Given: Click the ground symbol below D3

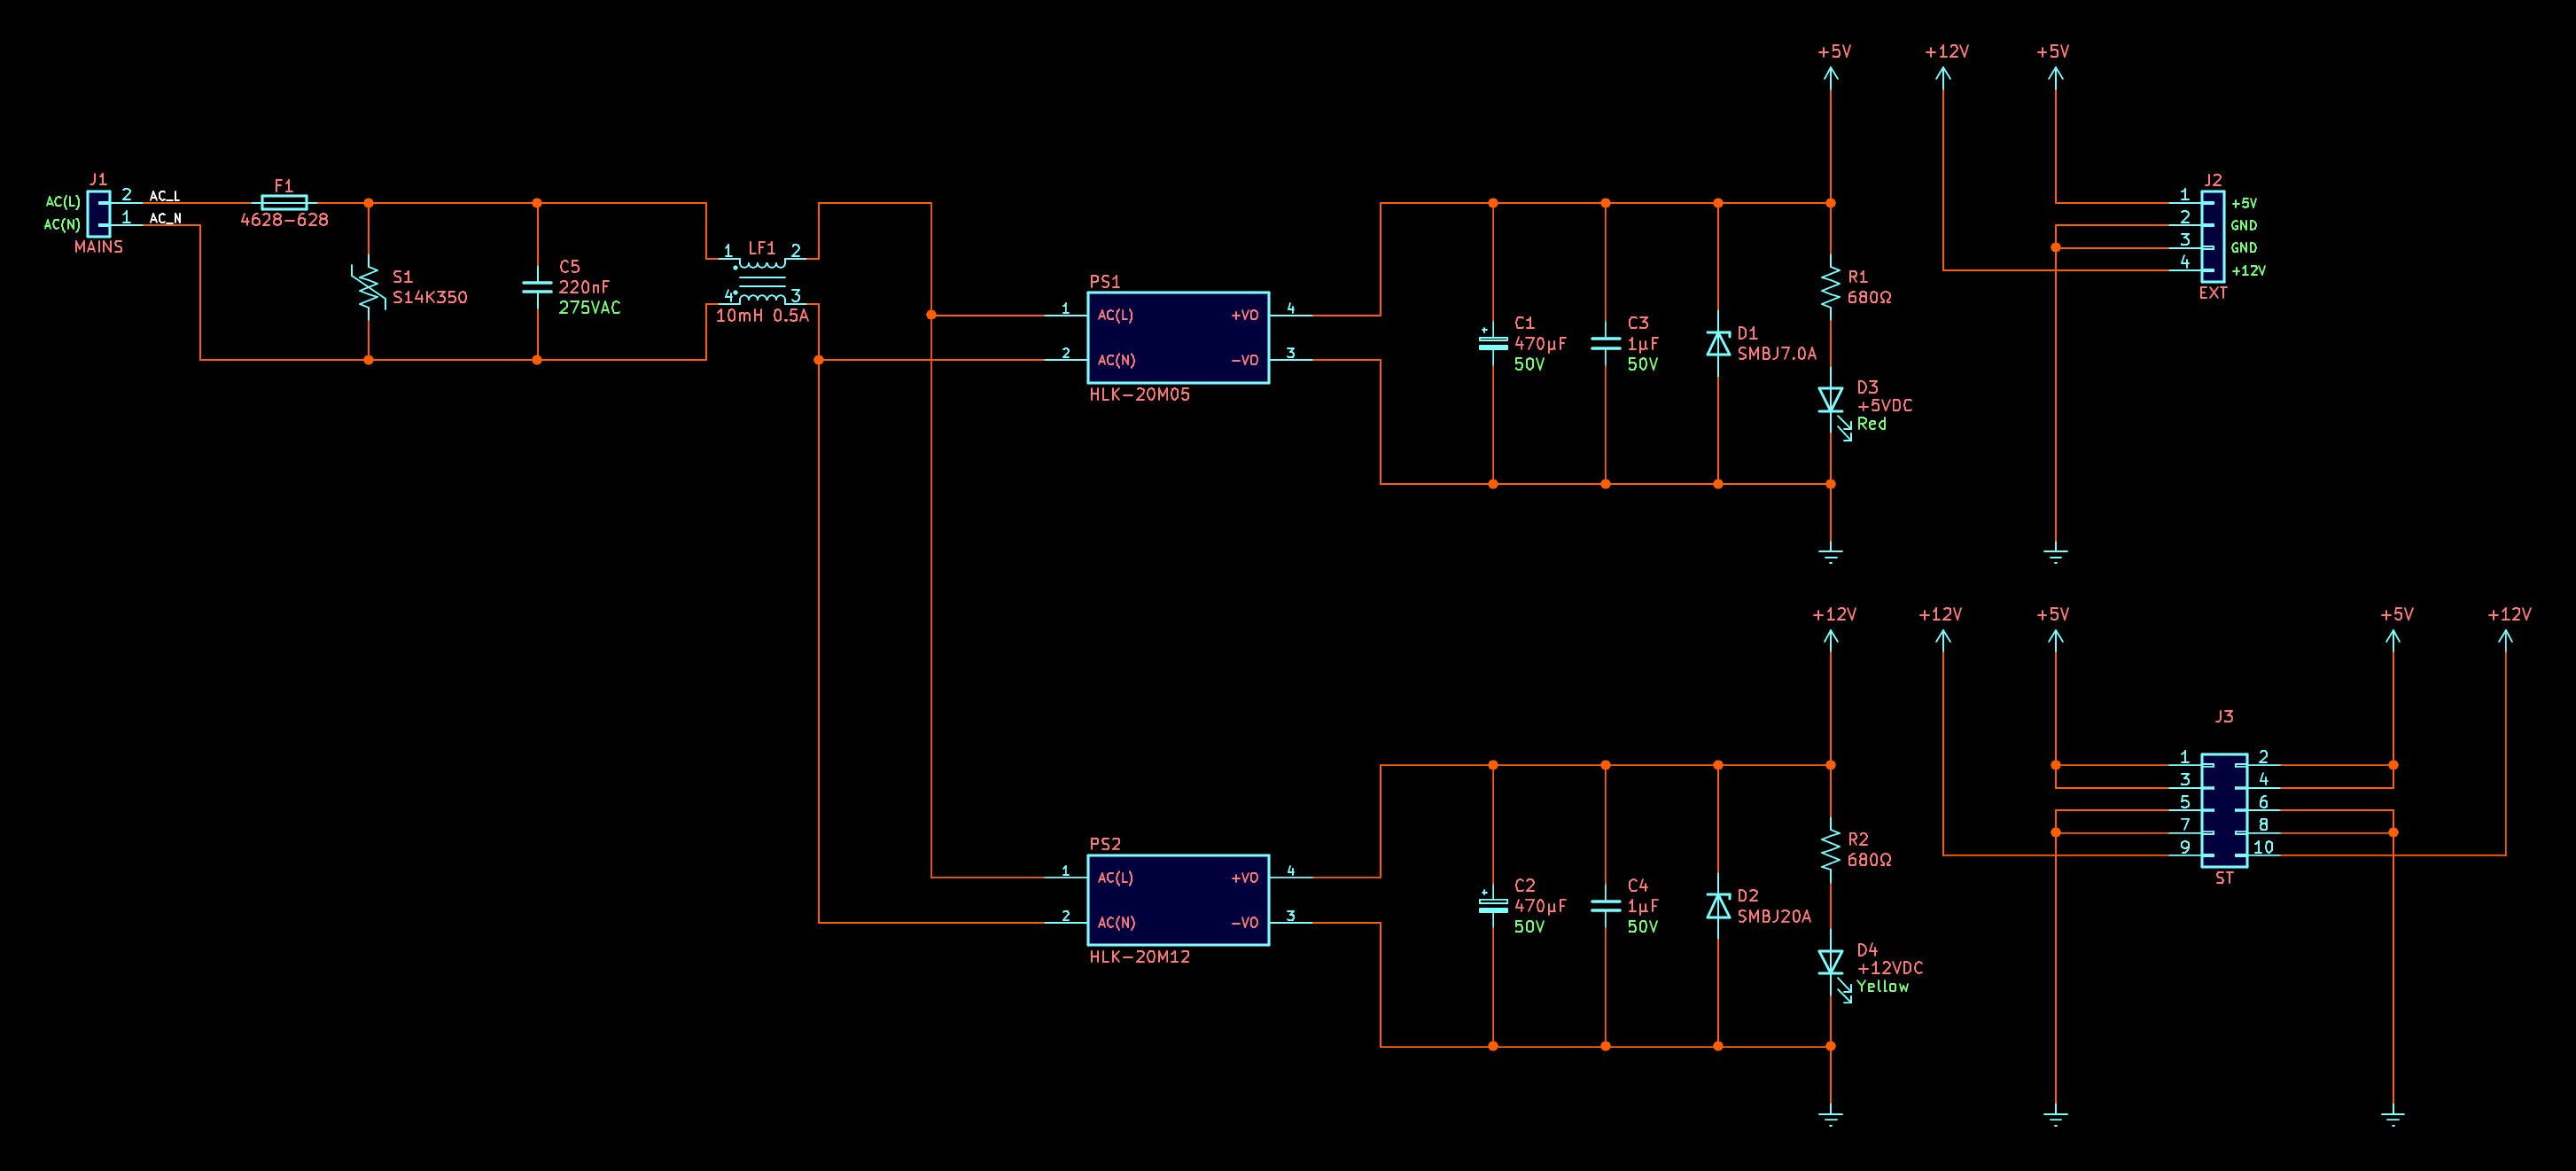Looking at the screenshot, I should pyautogui.click(x=1830, y=553).
